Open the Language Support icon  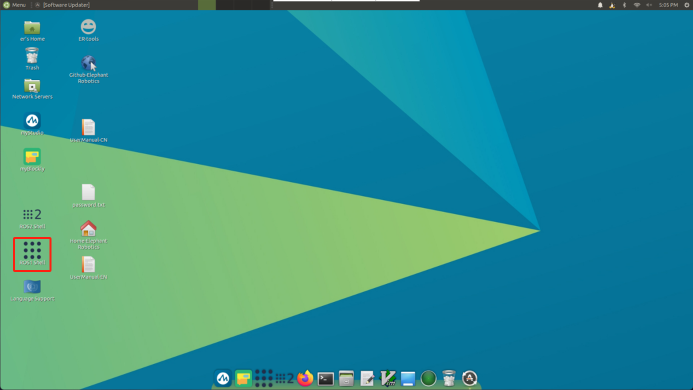[x=32, y=291]
